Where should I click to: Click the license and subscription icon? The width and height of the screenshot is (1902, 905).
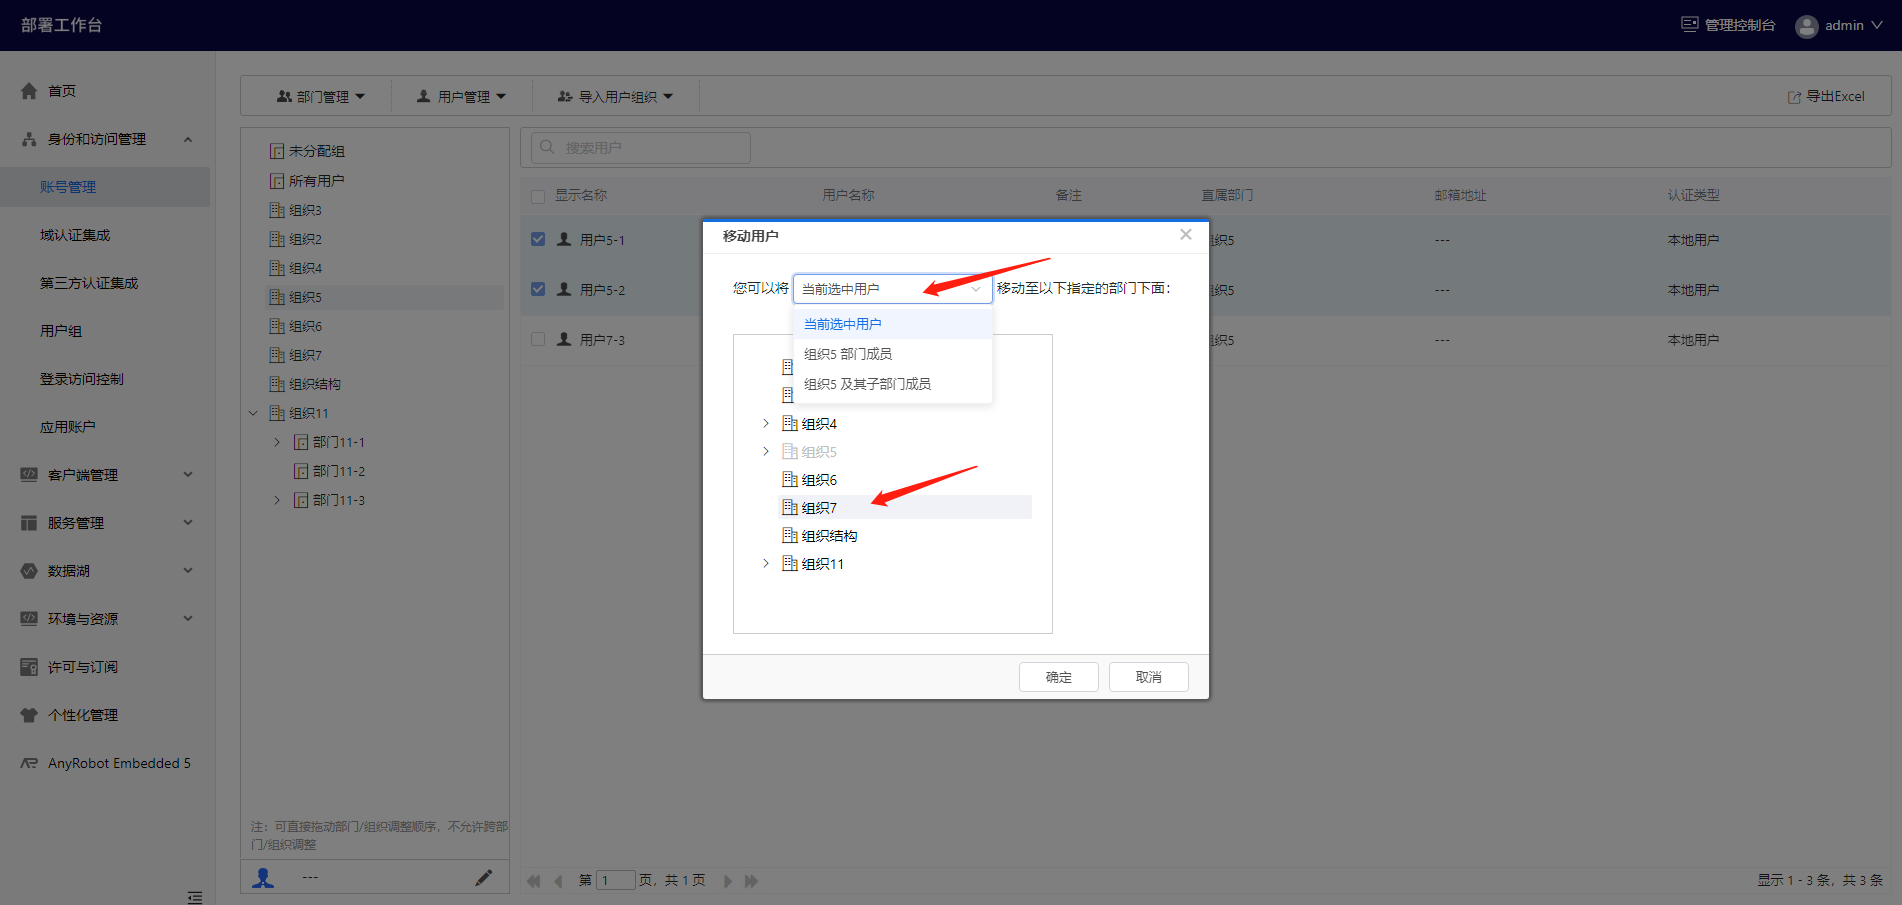pos(29,667)
